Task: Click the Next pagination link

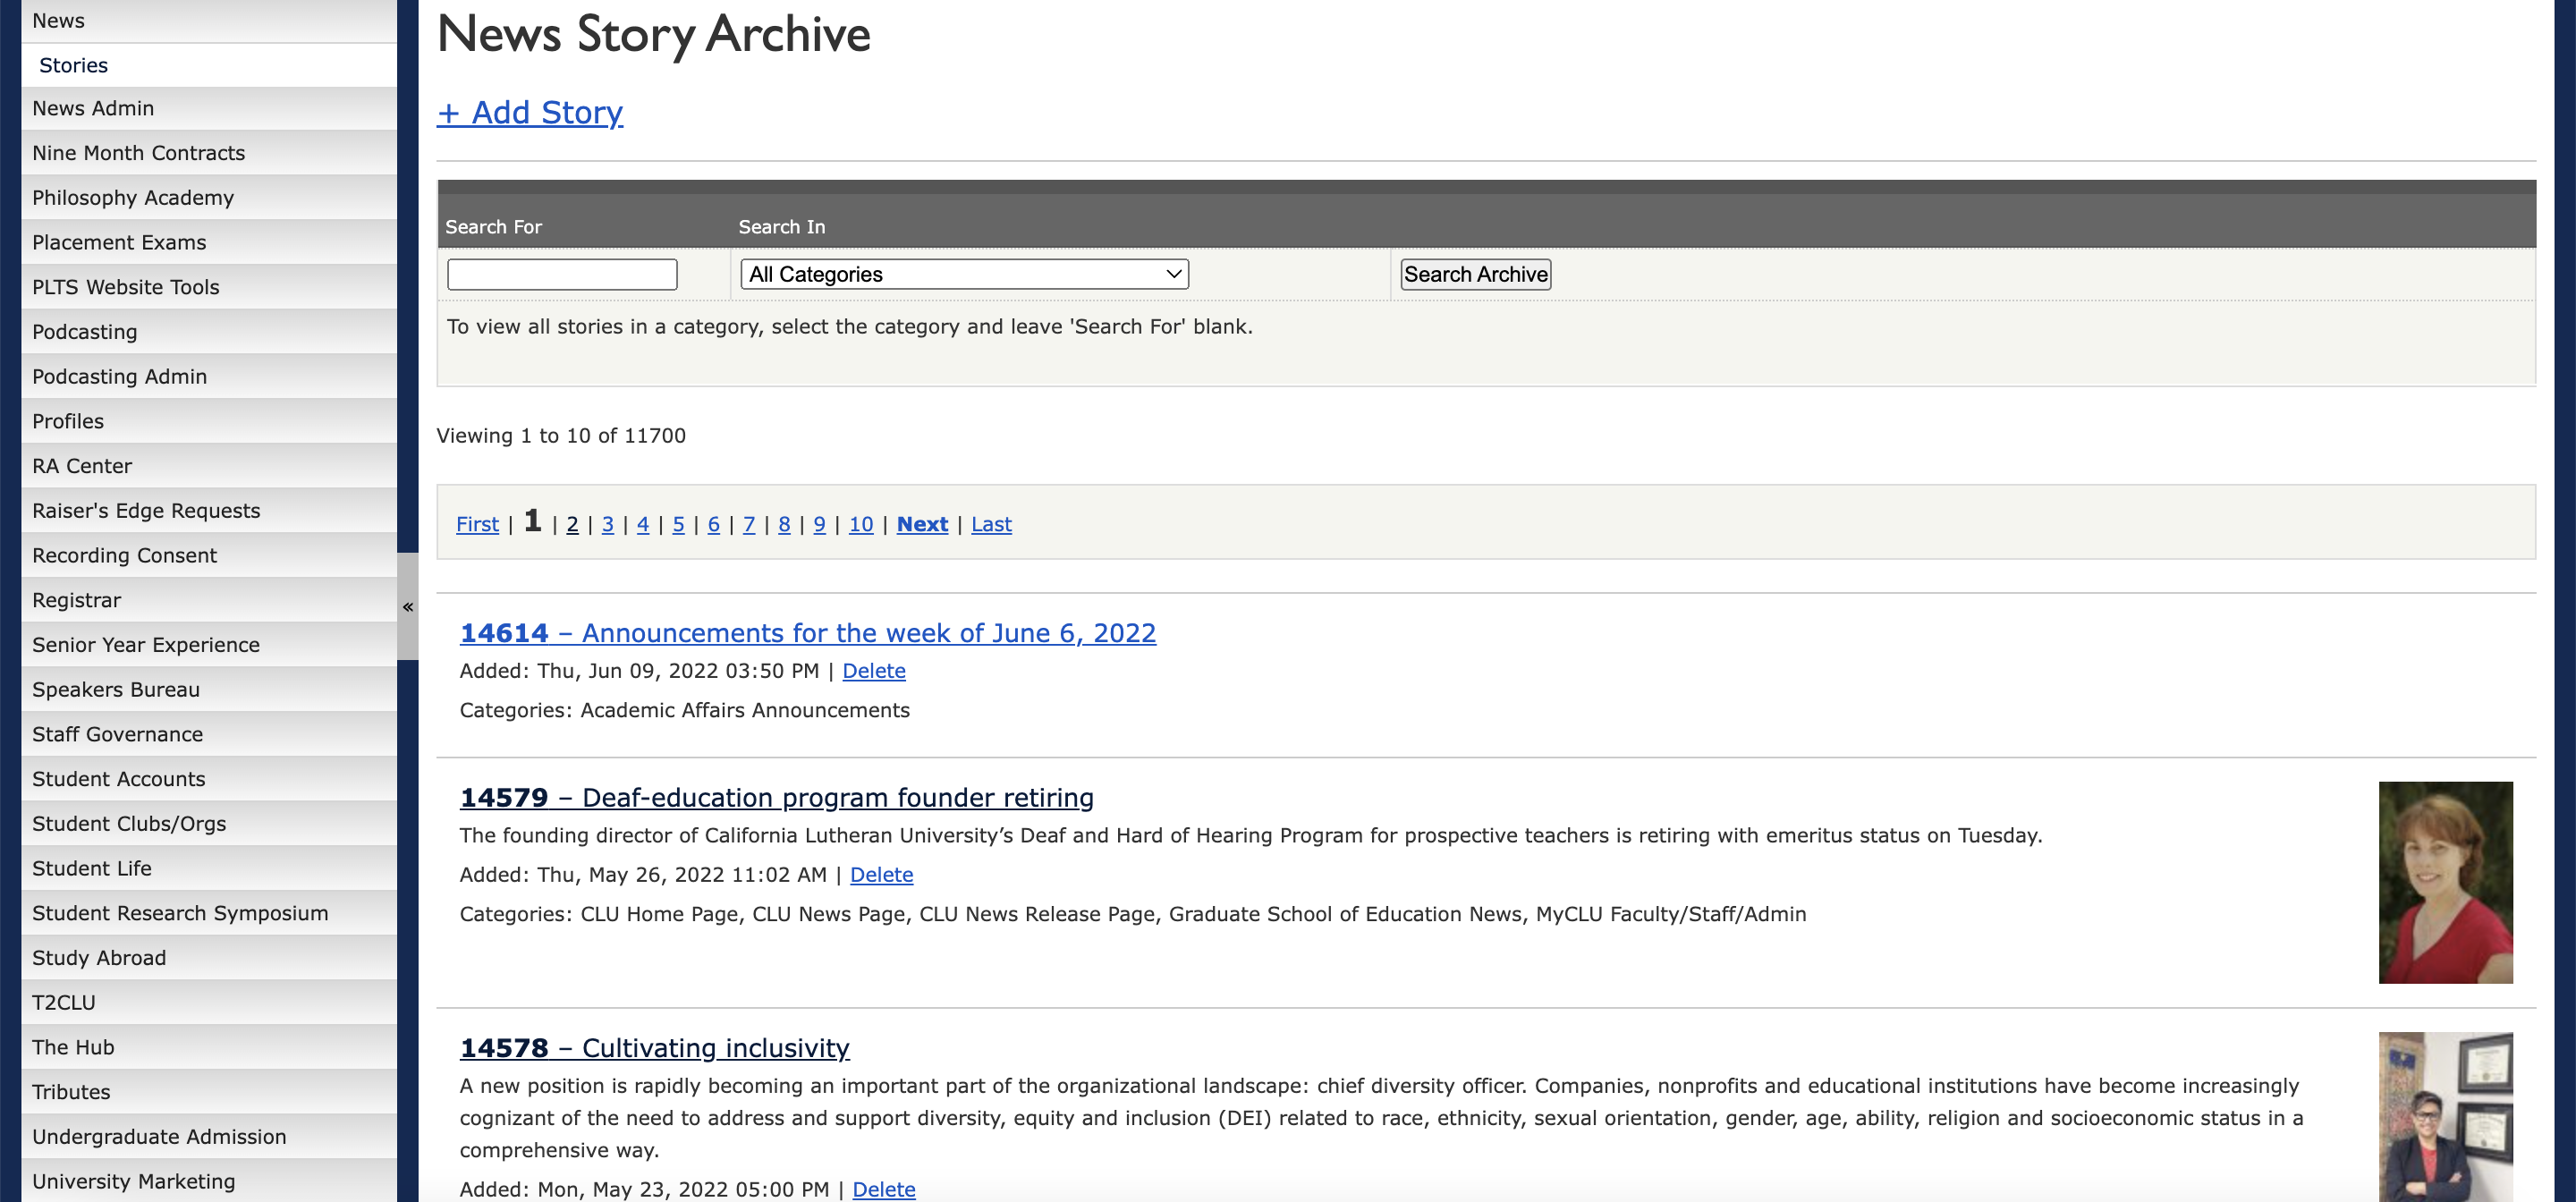Action: click(x=921, y=524)
